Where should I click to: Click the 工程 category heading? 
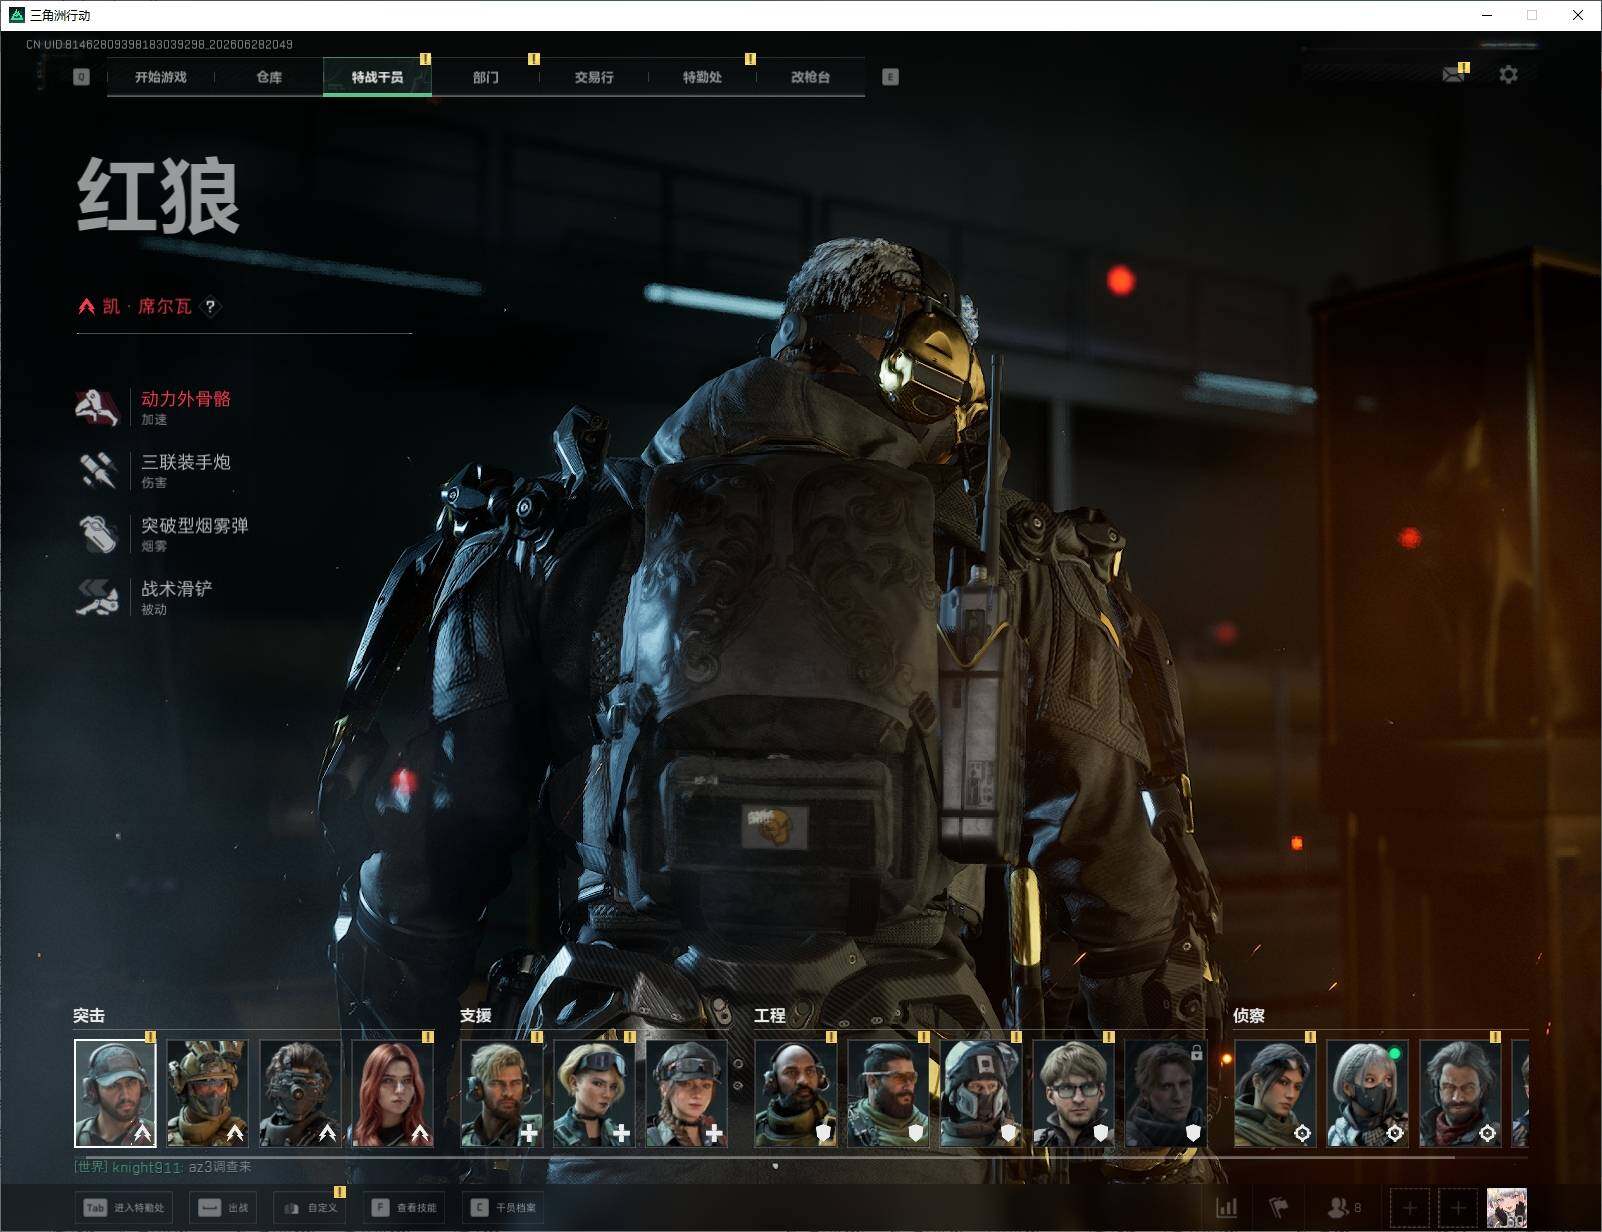point(770,1016)
